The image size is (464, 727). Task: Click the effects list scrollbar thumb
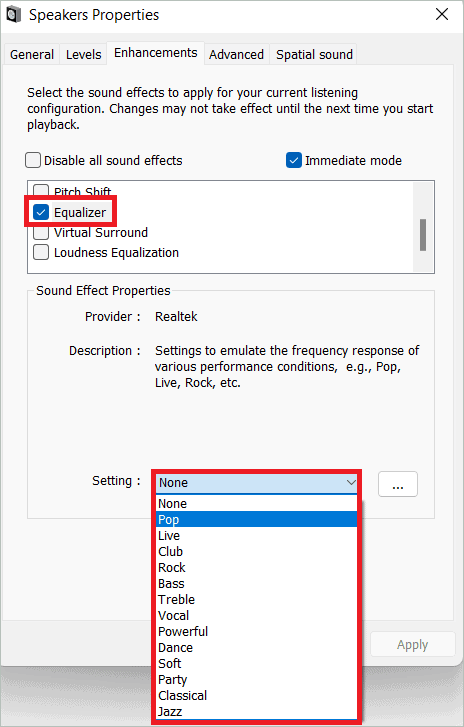(423, 235)
